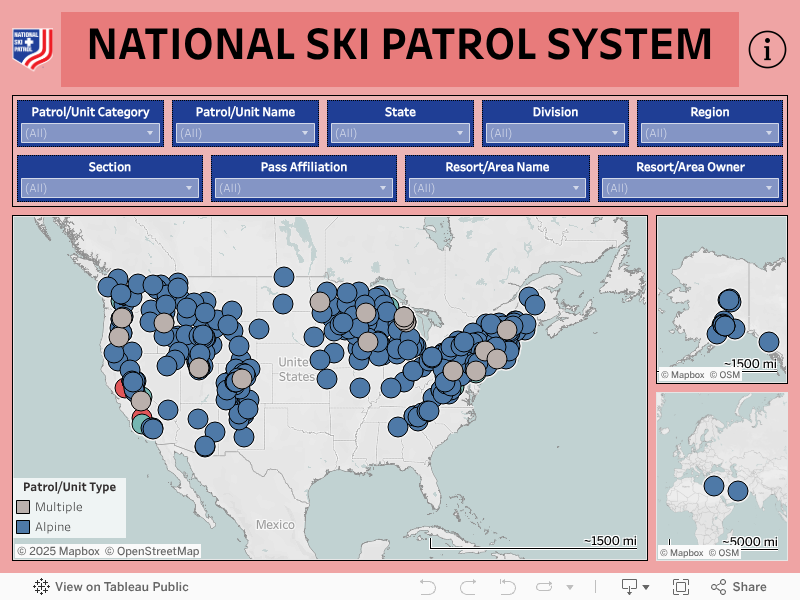Click the information icon in the header

[x=767, y=49]
